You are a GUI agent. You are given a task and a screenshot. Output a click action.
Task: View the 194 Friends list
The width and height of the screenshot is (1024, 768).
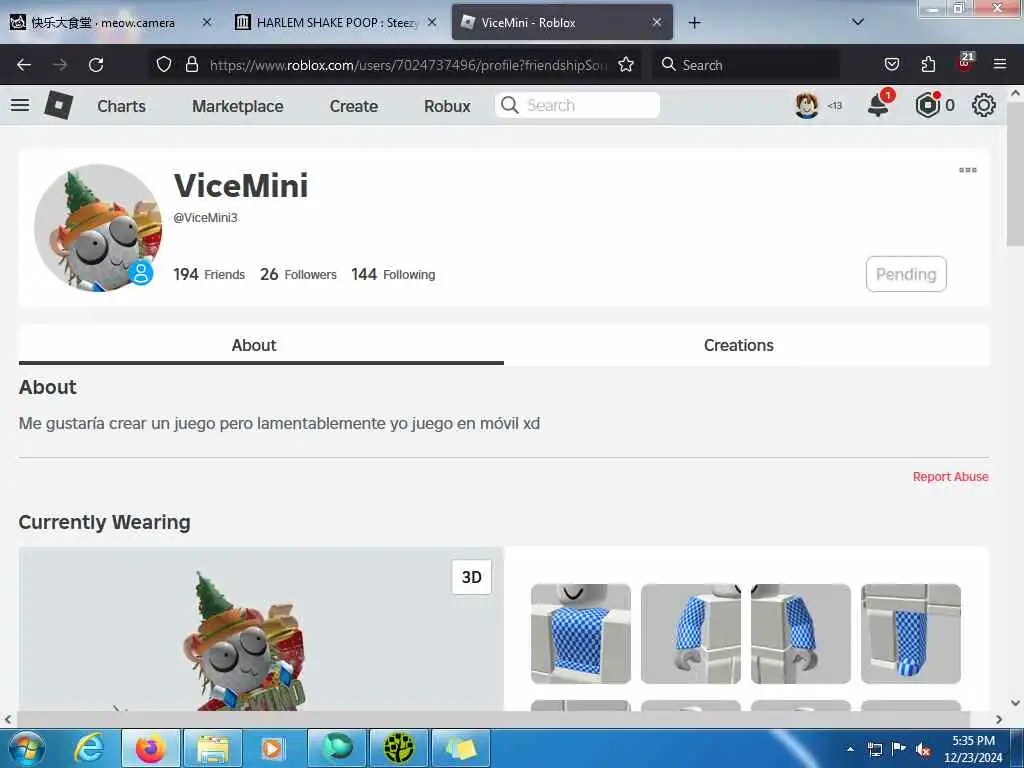[x=209, y=274]
